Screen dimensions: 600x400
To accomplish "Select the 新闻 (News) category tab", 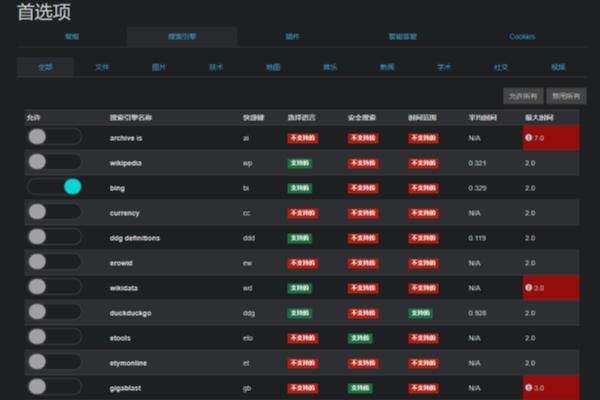I will [x=387, y=67].
